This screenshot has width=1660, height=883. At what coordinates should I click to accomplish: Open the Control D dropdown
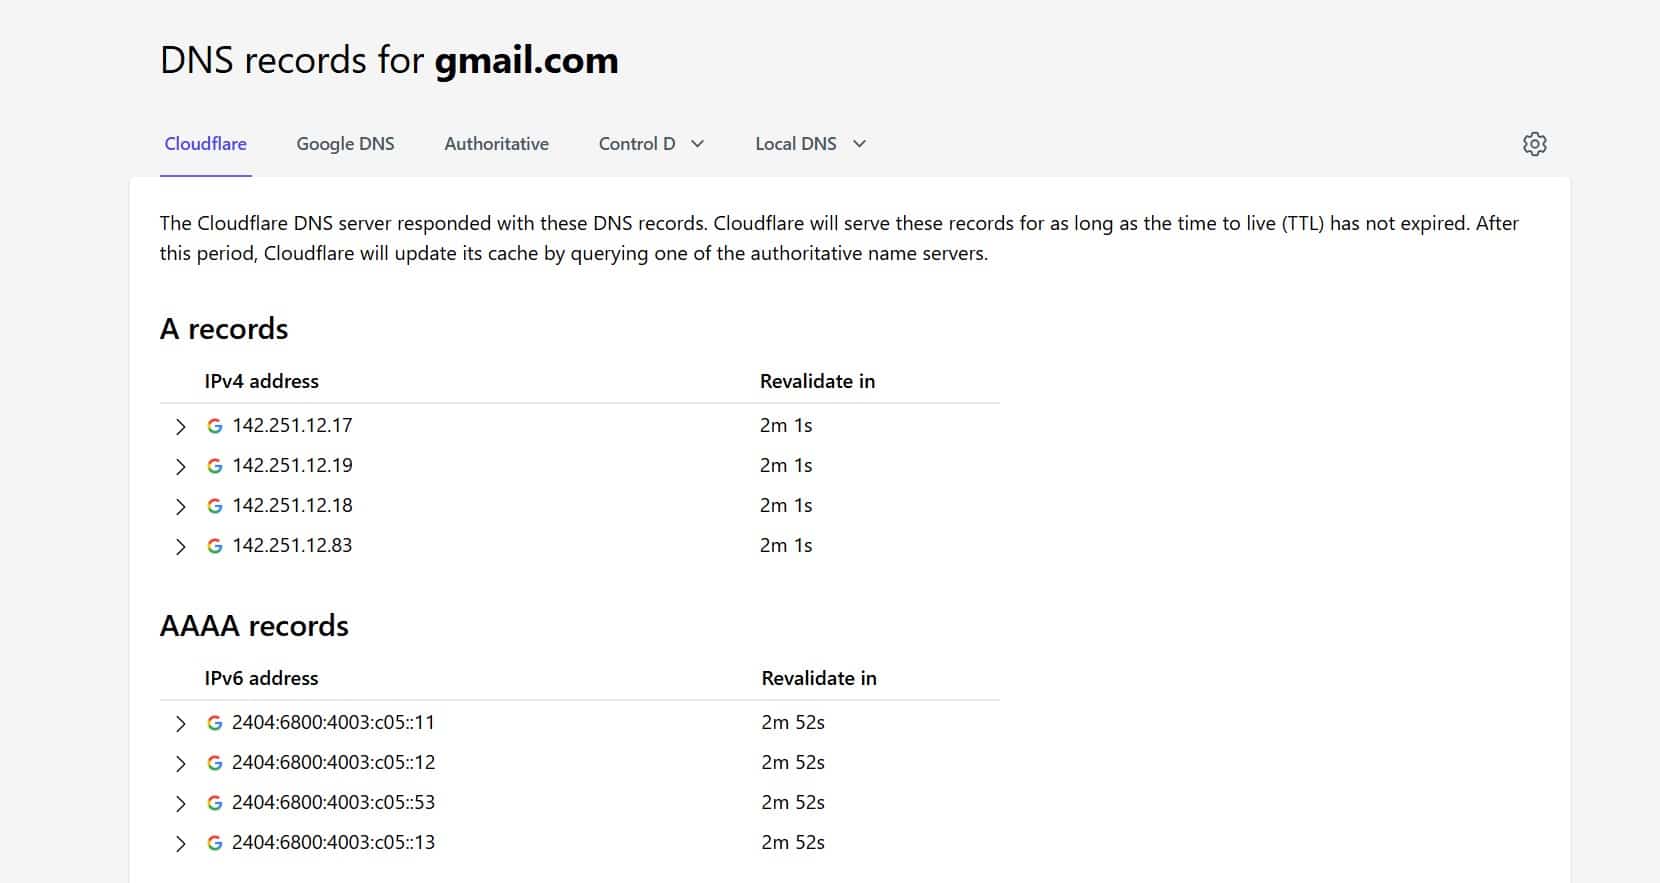tap(651, 144)
